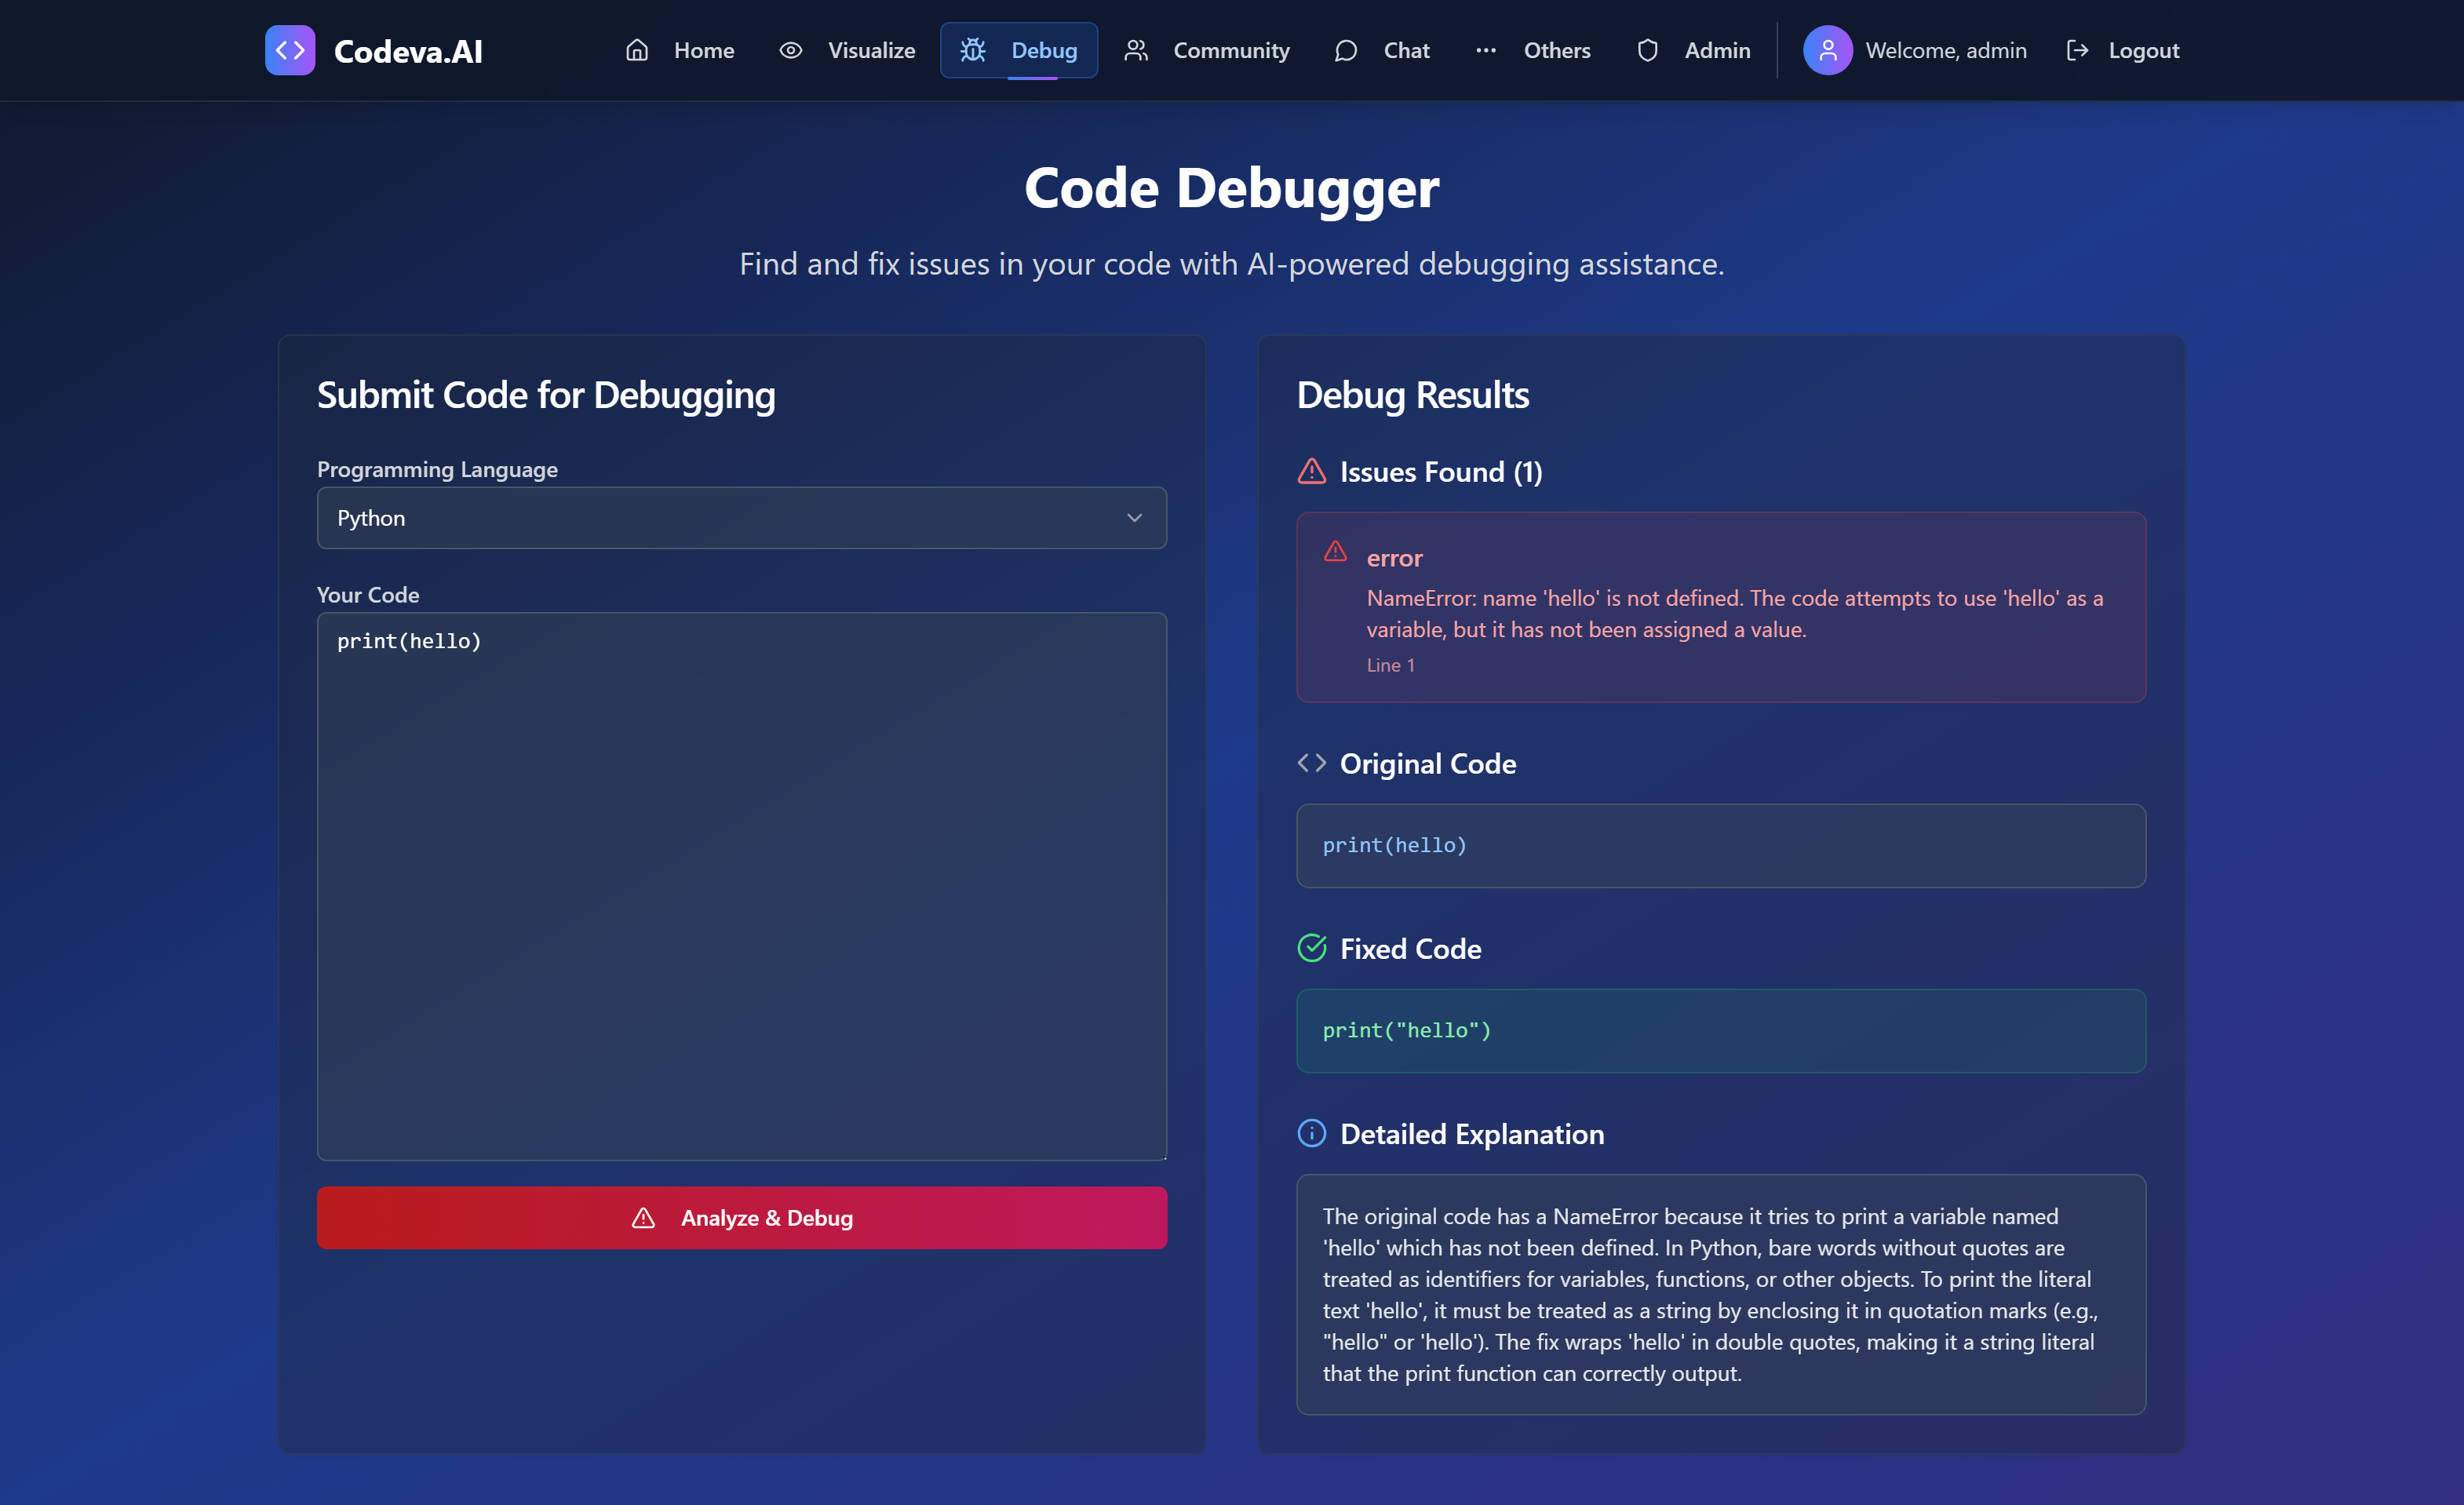Click the Fixed Code output block
The height and width of the screenshot is (1505, 2464).
1720,1030
